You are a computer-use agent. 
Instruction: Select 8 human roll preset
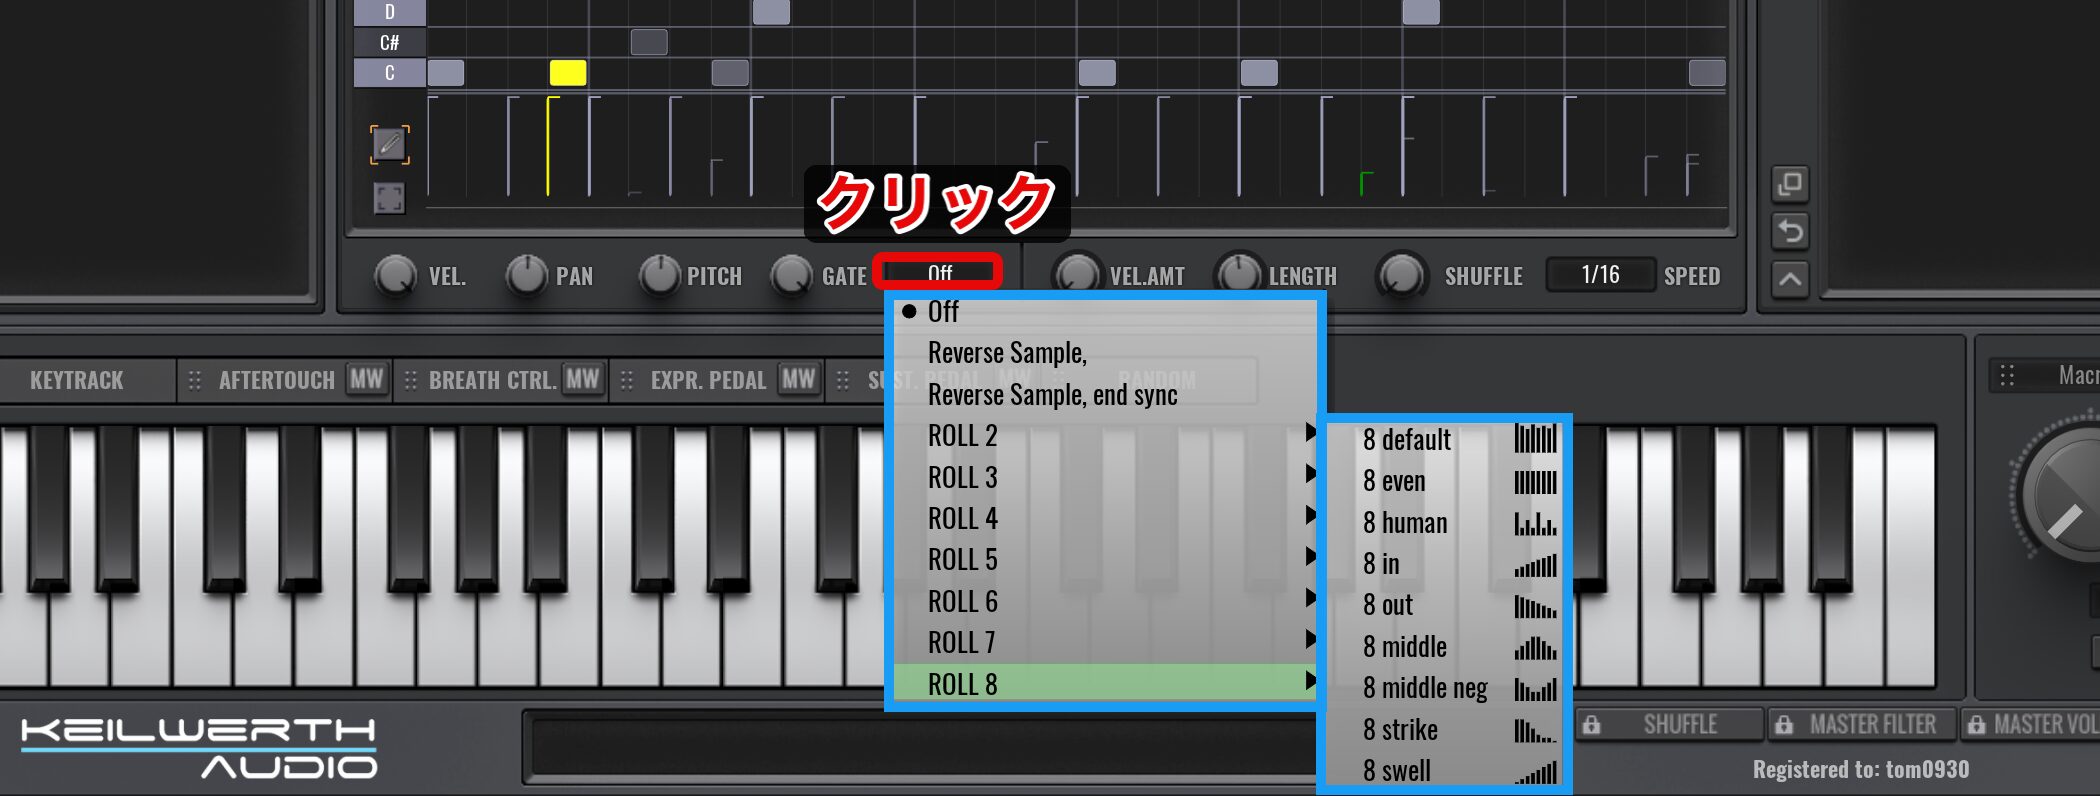click(x=1445, y=523)
